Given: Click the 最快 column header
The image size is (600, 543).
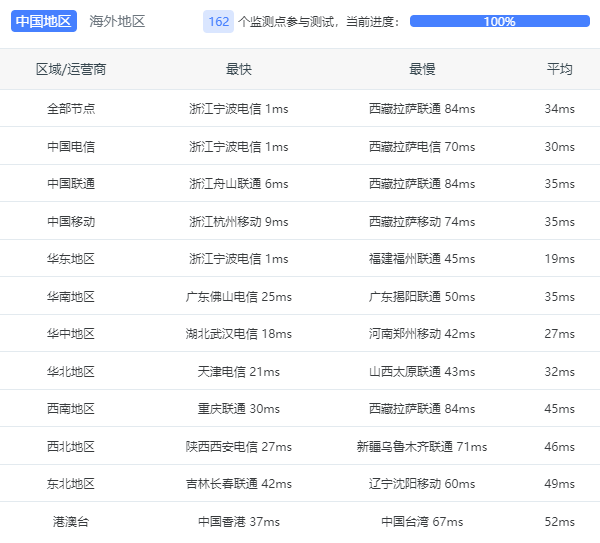Looking at the screenshot, I should pos(238,69).
